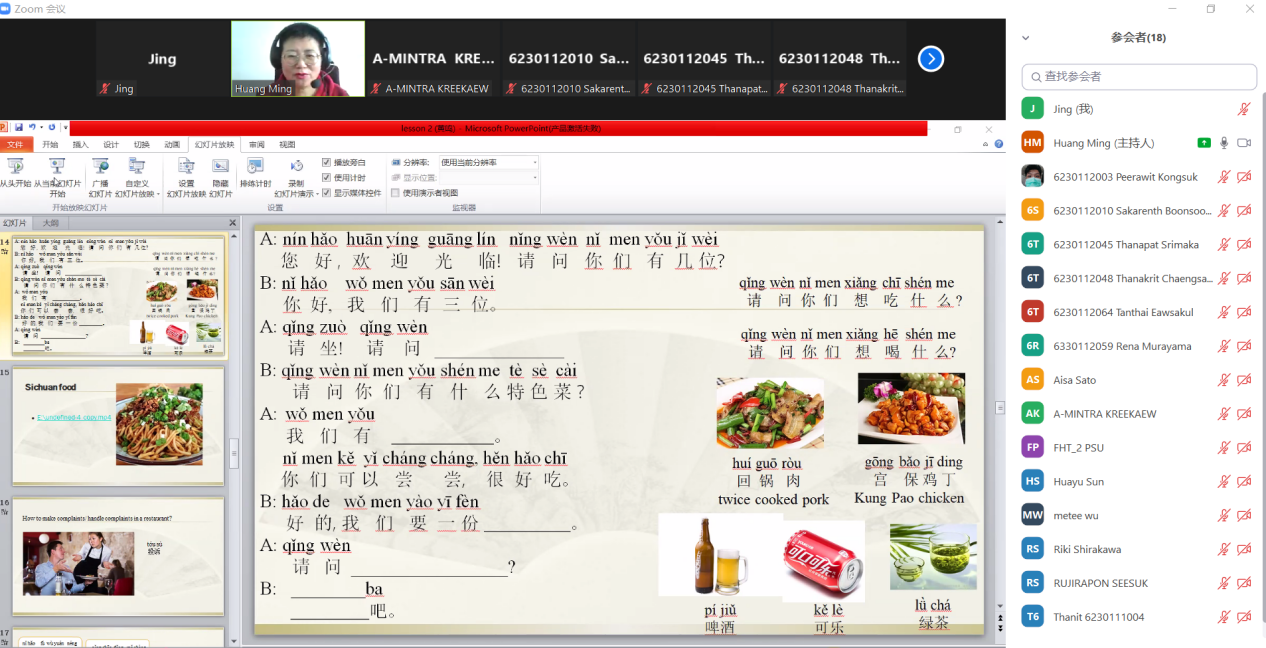Switch to the 大纲 outline pane tab

pyautogui.click(x=50, y=223)
